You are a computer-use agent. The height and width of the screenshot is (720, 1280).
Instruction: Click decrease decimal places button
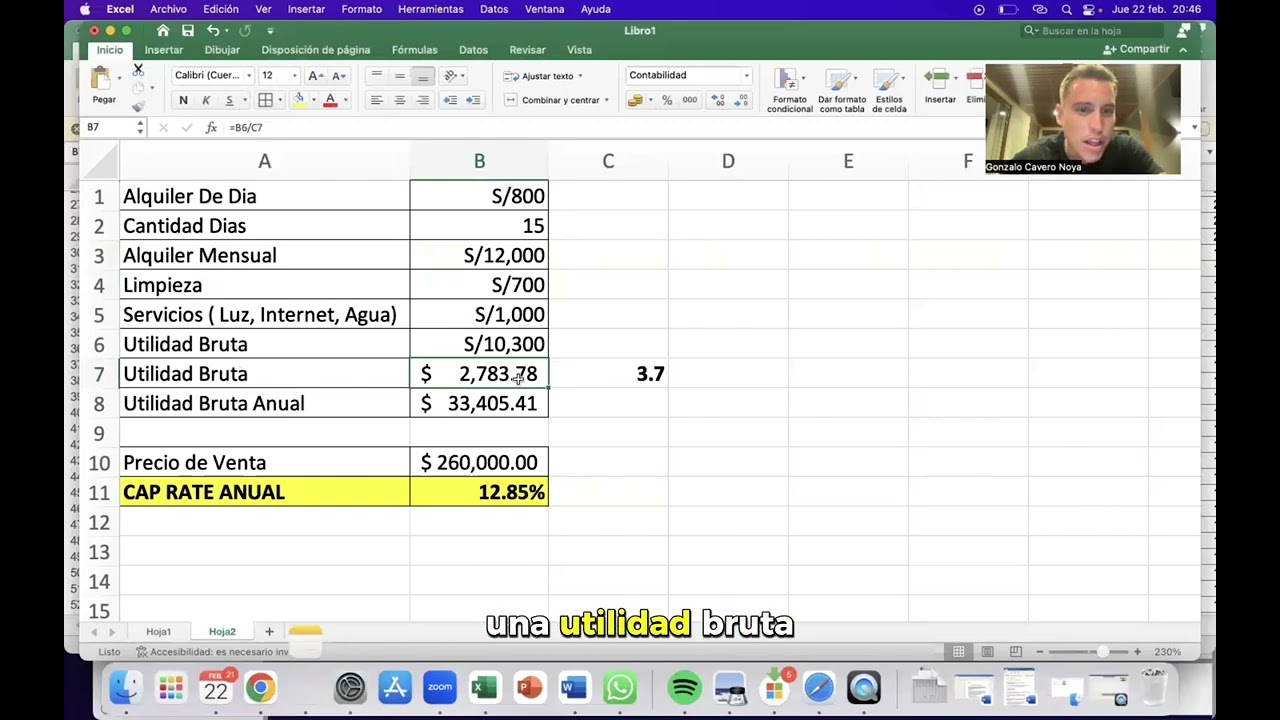point(742,100)
